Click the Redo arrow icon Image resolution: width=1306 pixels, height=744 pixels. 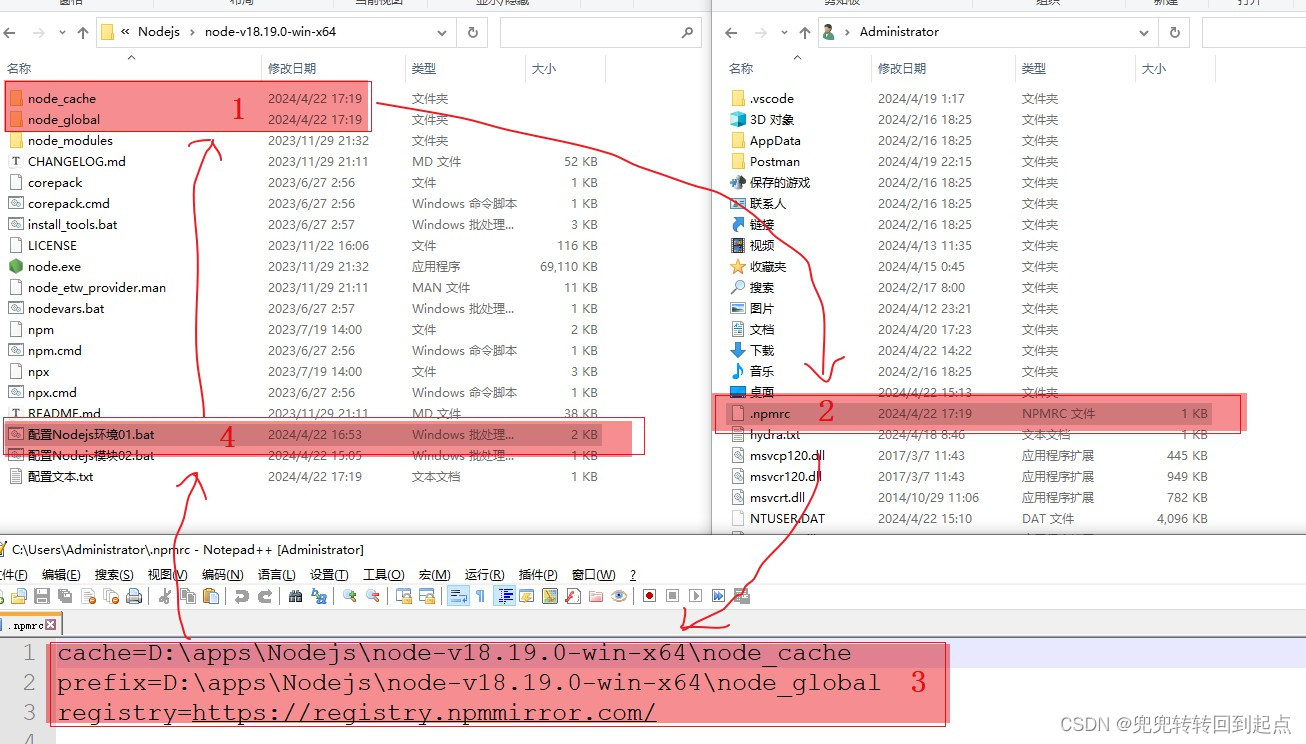click(265, 596)
